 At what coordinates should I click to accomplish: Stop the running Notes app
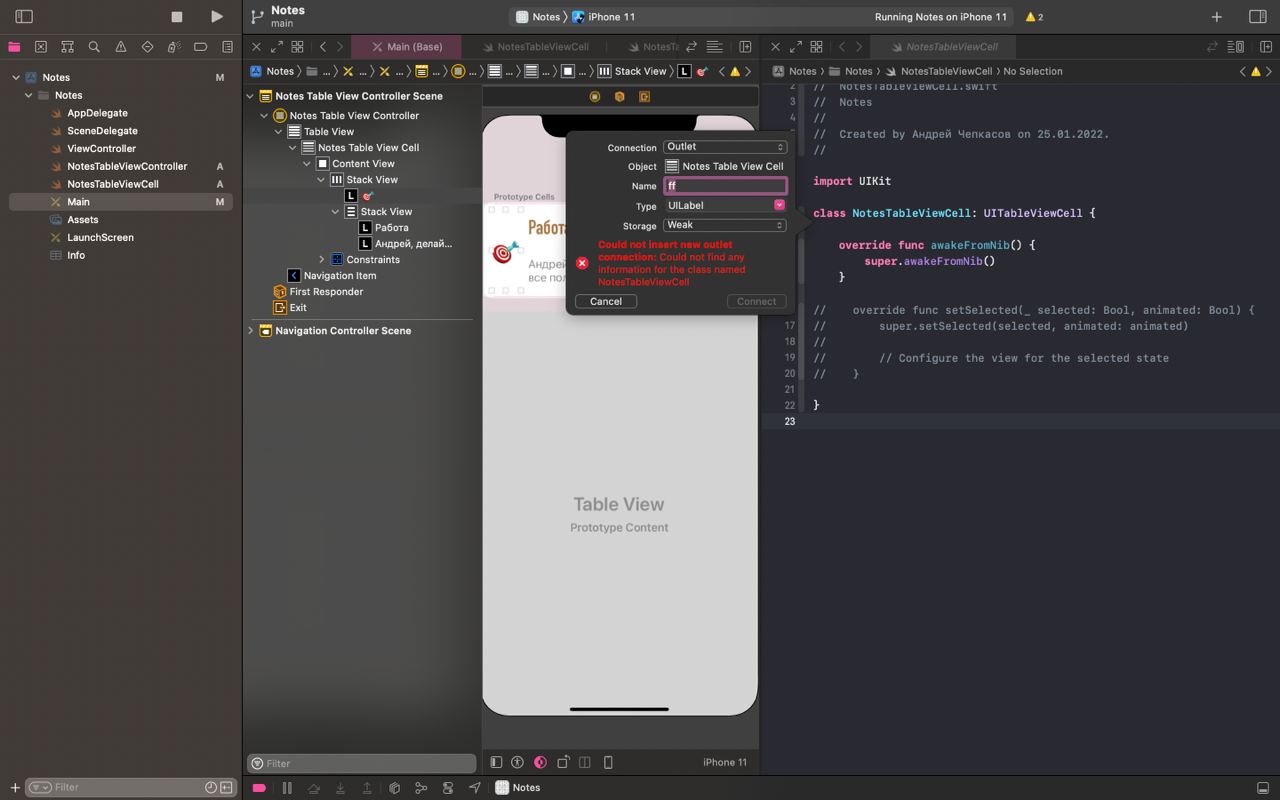[x=177, y=16]
